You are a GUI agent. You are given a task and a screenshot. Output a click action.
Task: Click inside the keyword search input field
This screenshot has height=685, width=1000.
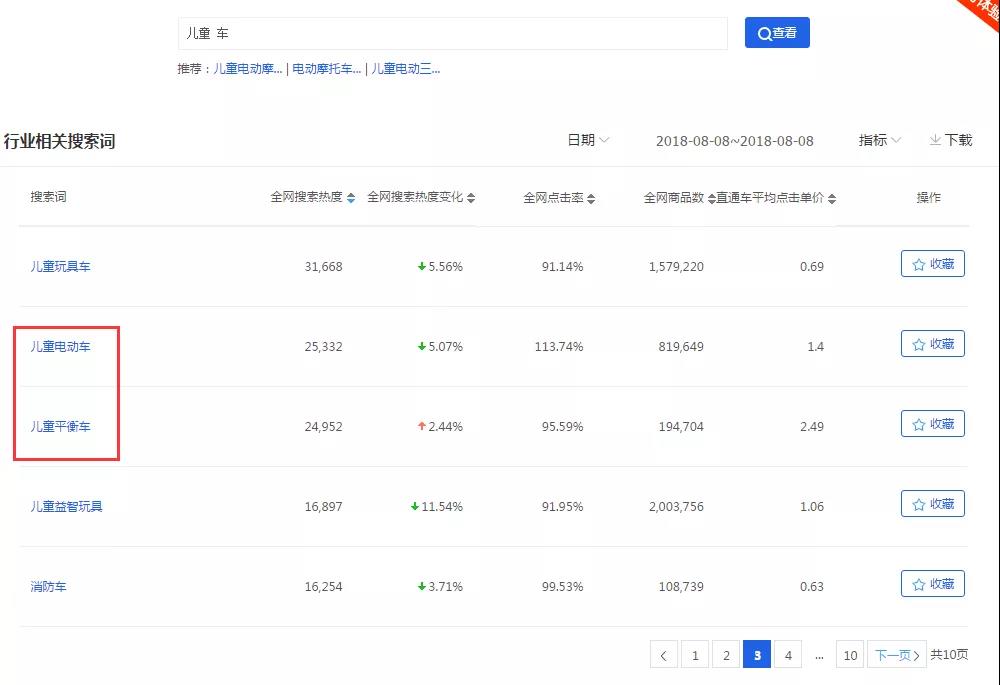point(450,32)
